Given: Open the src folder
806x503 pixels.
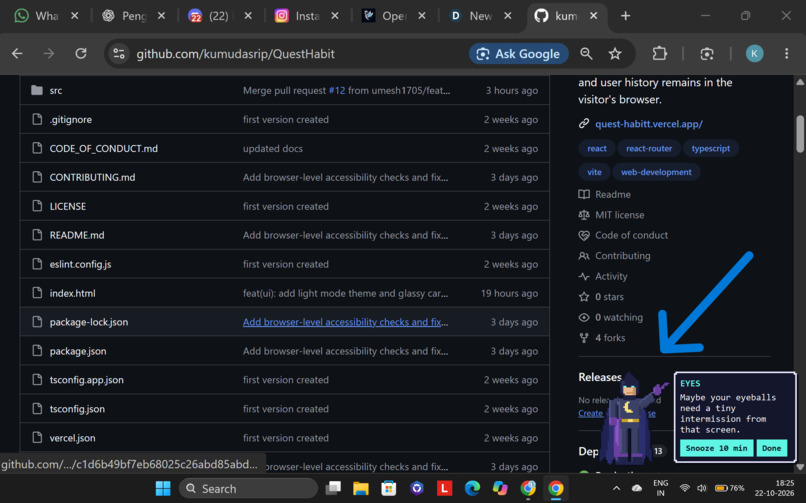Looking at the screenshot, I should pos(56,90).
